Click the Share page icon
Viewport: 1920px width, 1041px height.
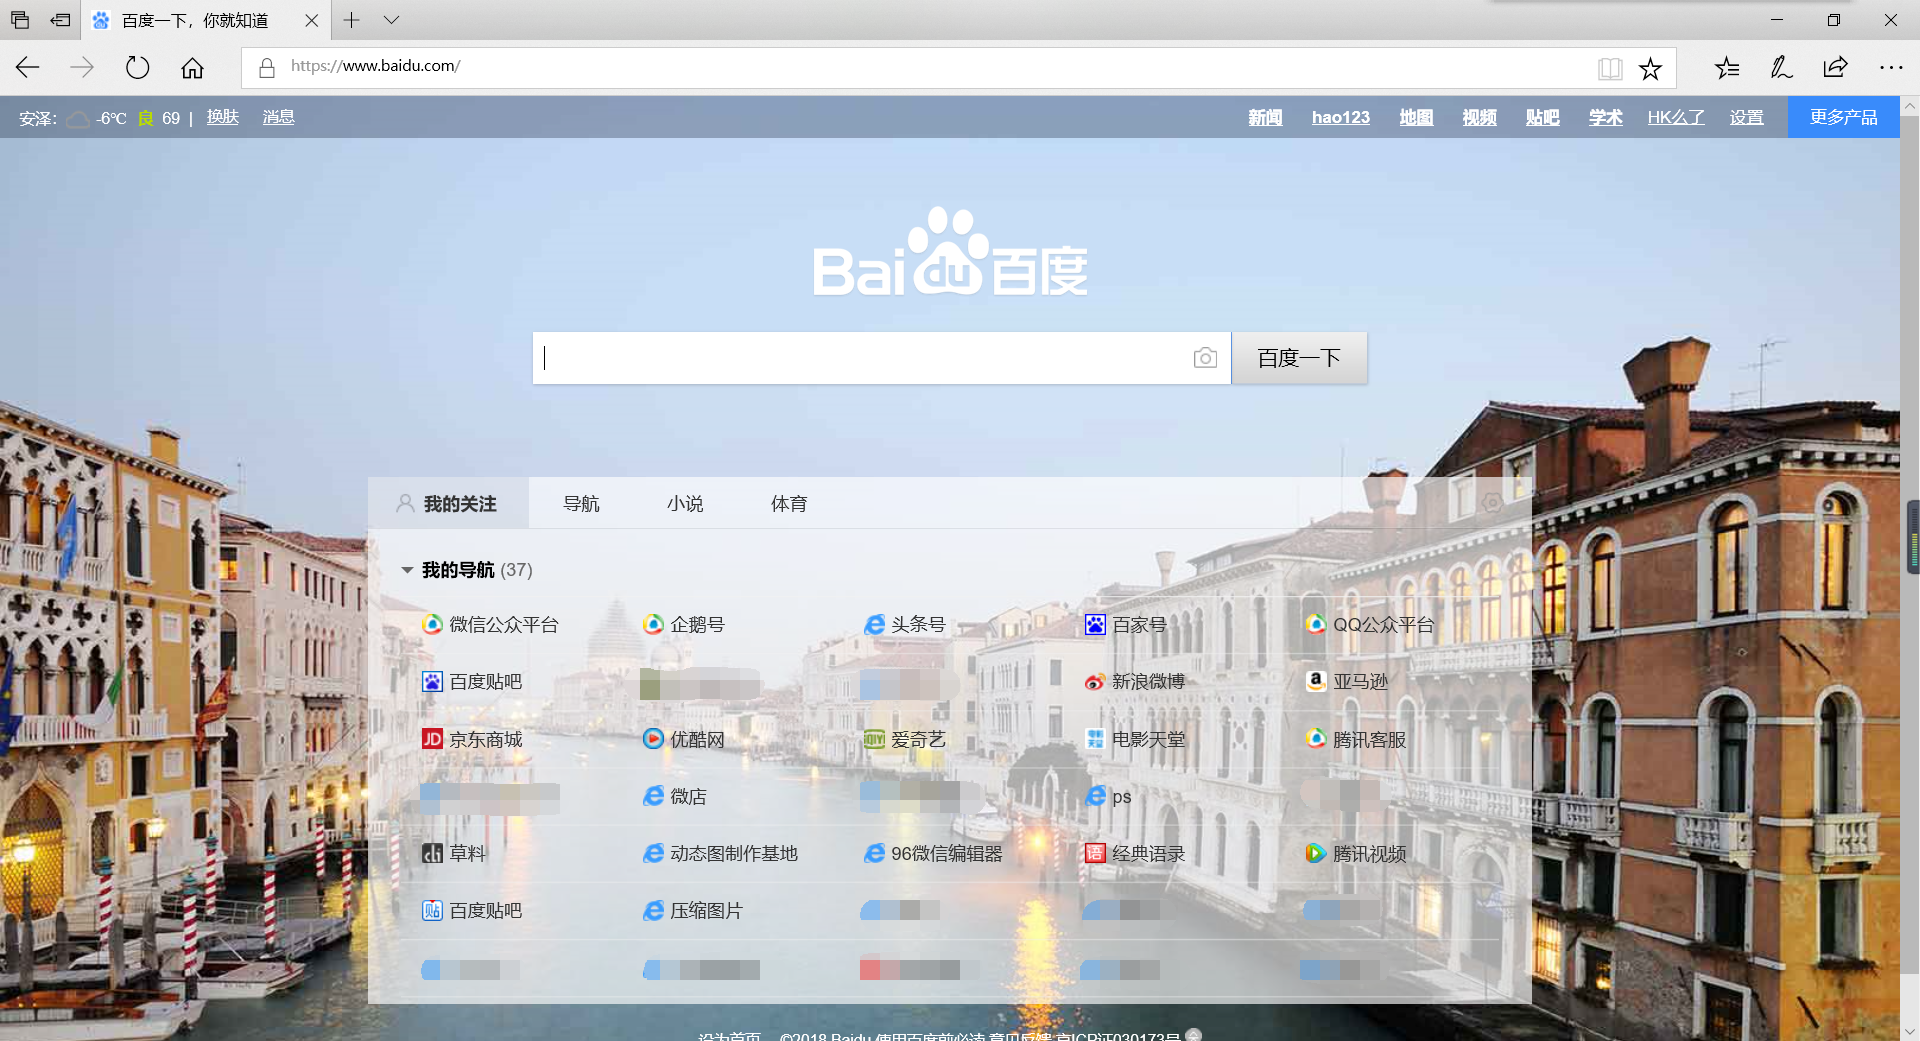[x=1835, y=67]
